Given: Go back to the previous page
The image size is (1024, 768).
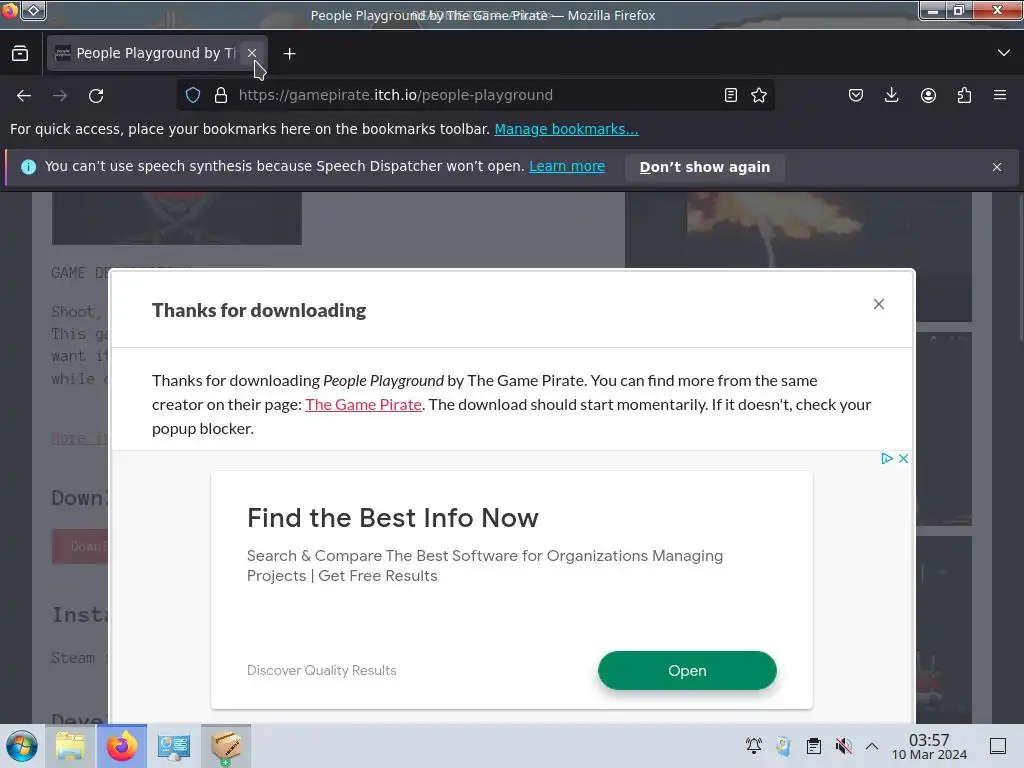Looking at the screenshot, I should pos(24,95).
